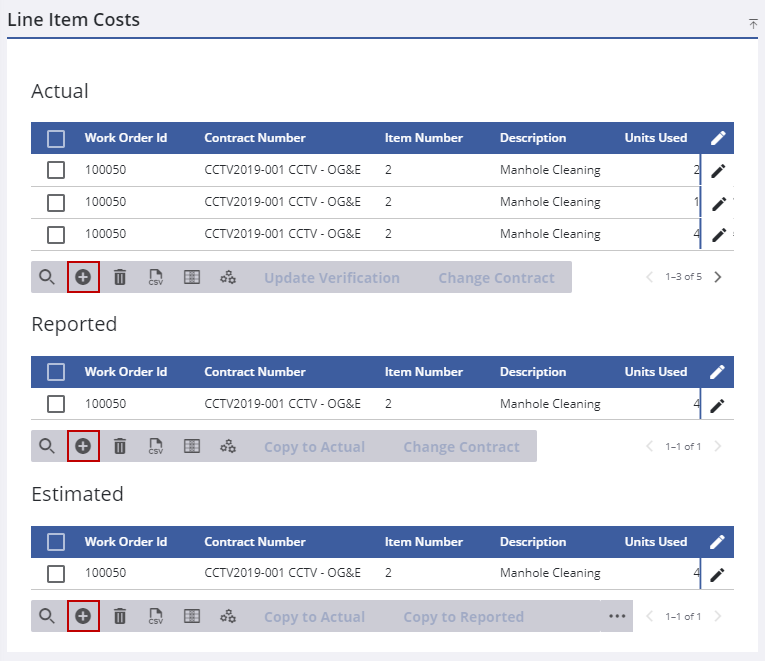Tick the second Actual row checkbox

click(56, 203)
